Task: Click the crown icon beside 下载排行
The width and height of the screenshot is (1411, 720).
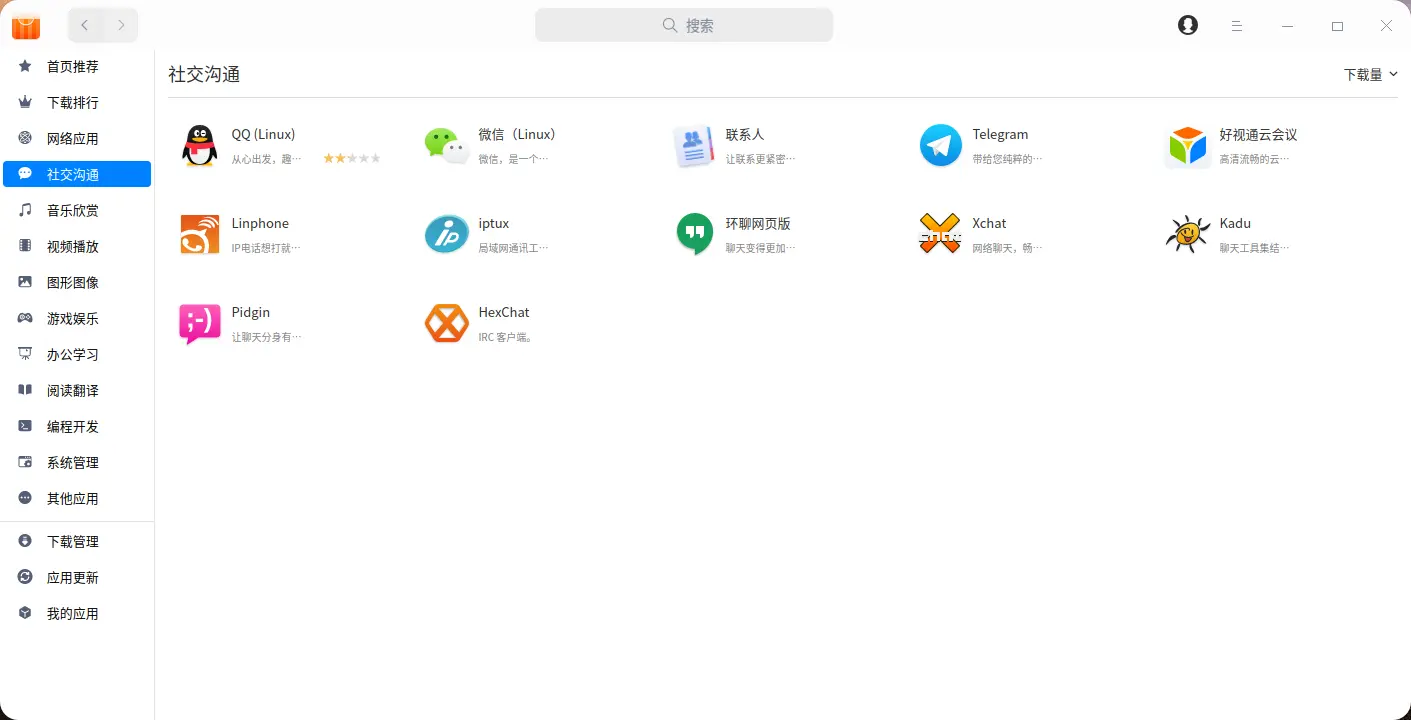Action: point(25,102)
